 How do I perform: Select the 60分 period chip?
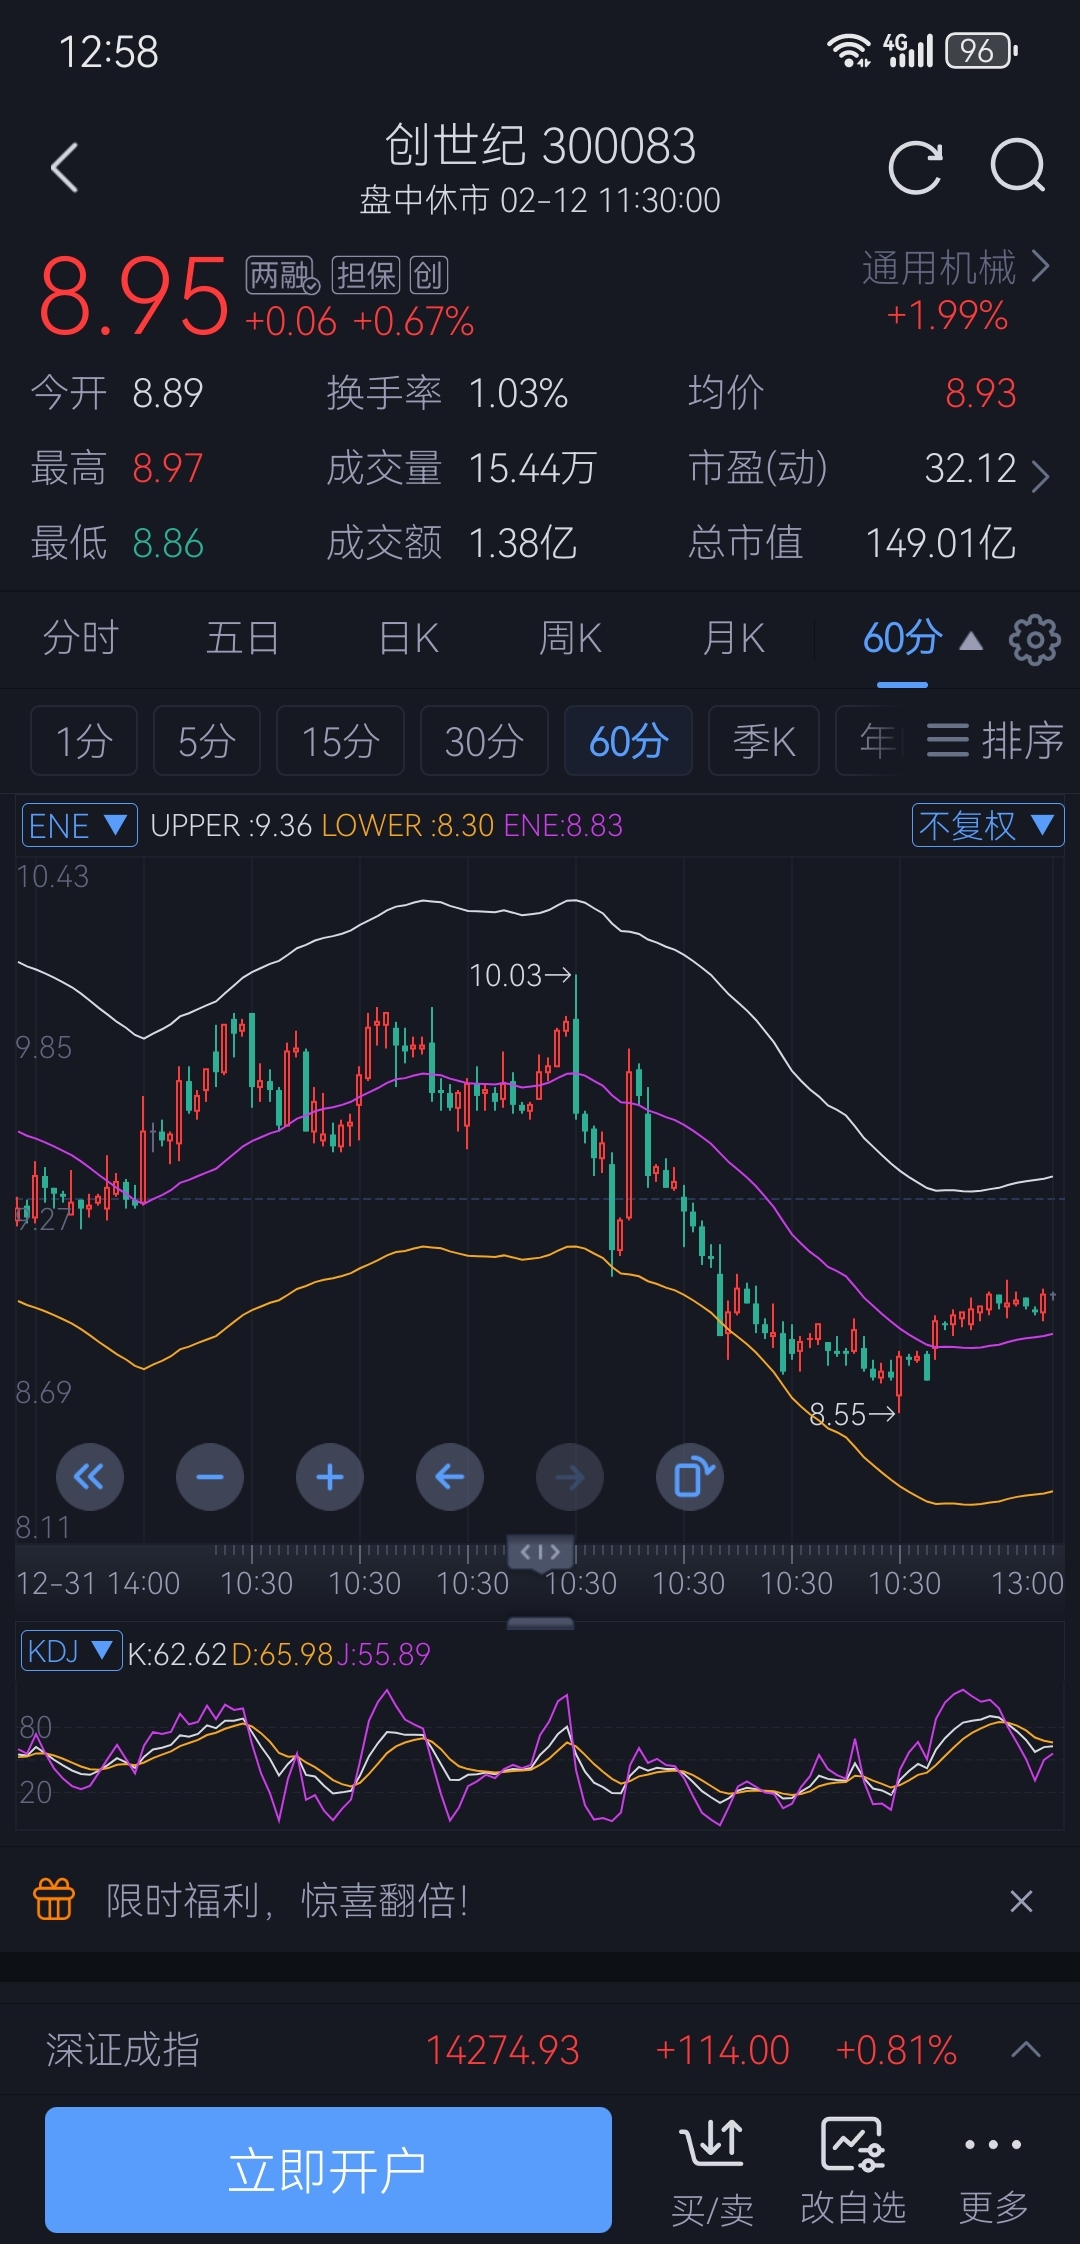point(628,741)
